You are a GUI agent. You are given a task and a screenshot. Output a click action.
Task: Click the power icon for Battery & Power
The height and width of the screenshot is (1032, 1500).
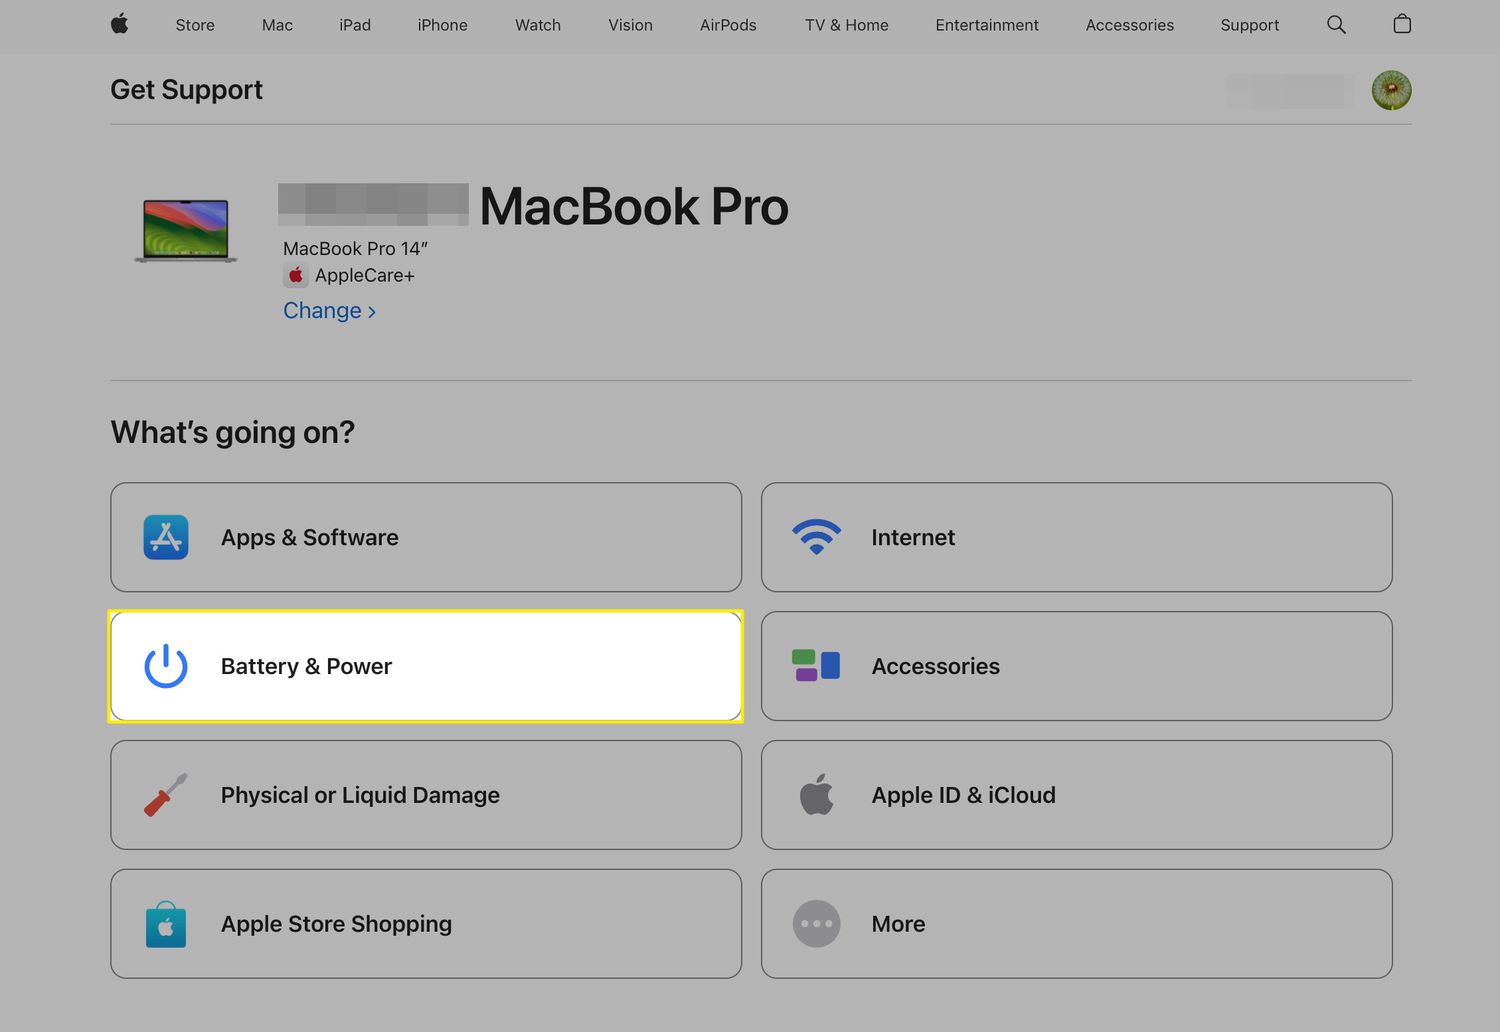[x=166, y=666]
